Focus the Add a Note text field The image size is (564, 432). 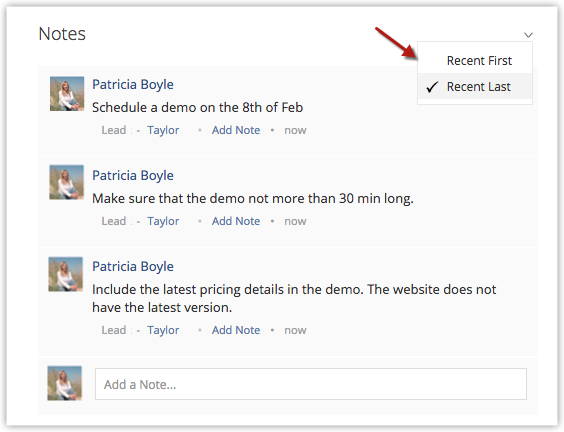point(311,384)
